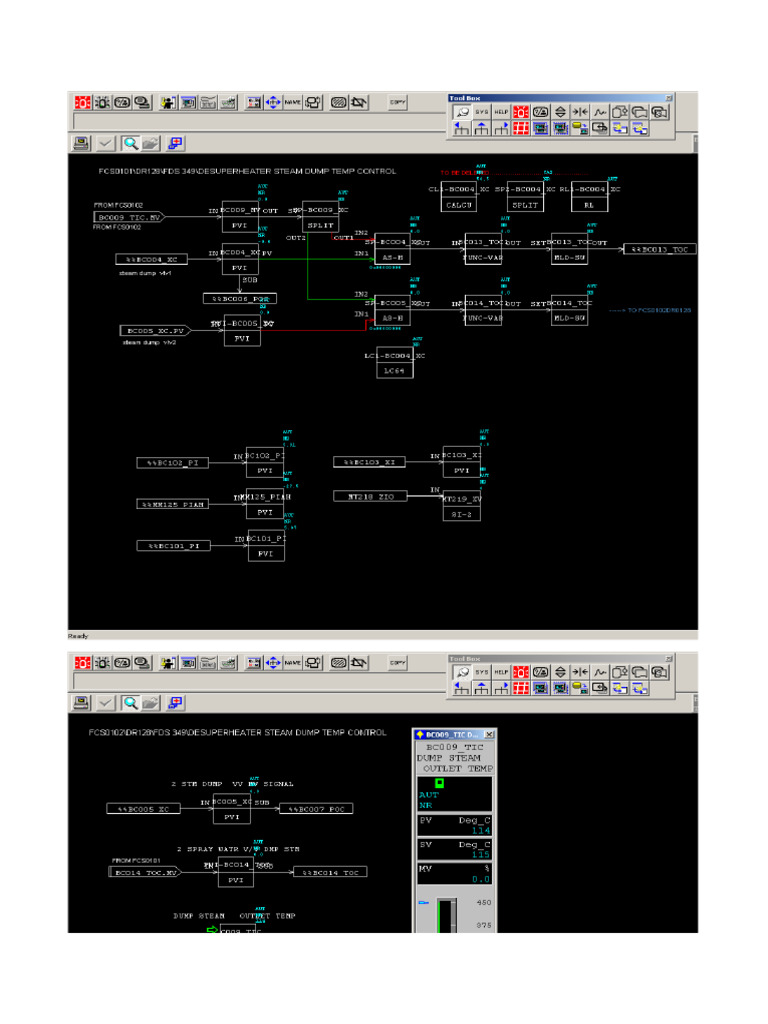The image size is (768, 1024).
Task: Click printer icon in FCS0101 second toolbar row
Action: [x=82, y=143]
